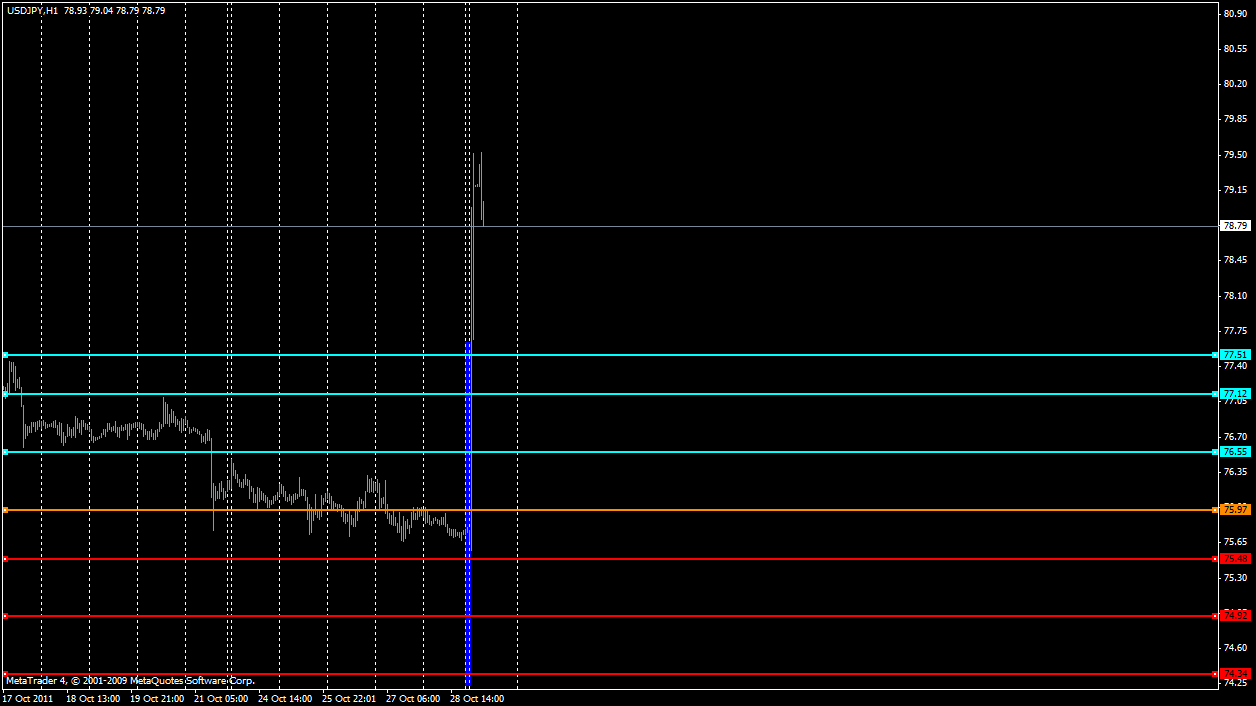Click the 80.90 value on price axis
Viewport: 1256px width, 706px height.
[1235, 14]
